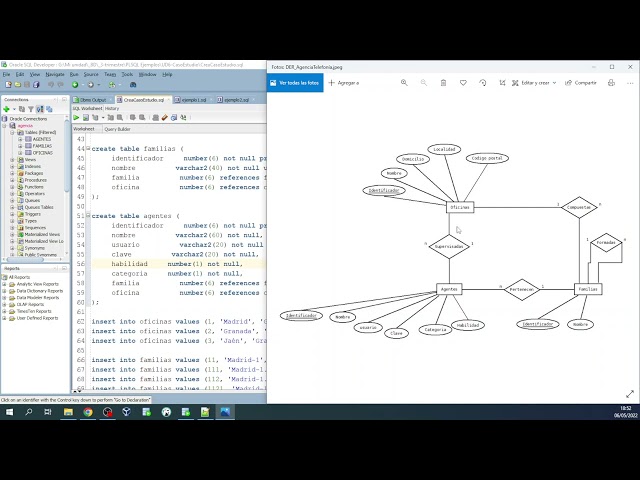Switch to the Query Builder tab
The height and width of the screenshot is (480, 640).
click(x=117, y=129)
